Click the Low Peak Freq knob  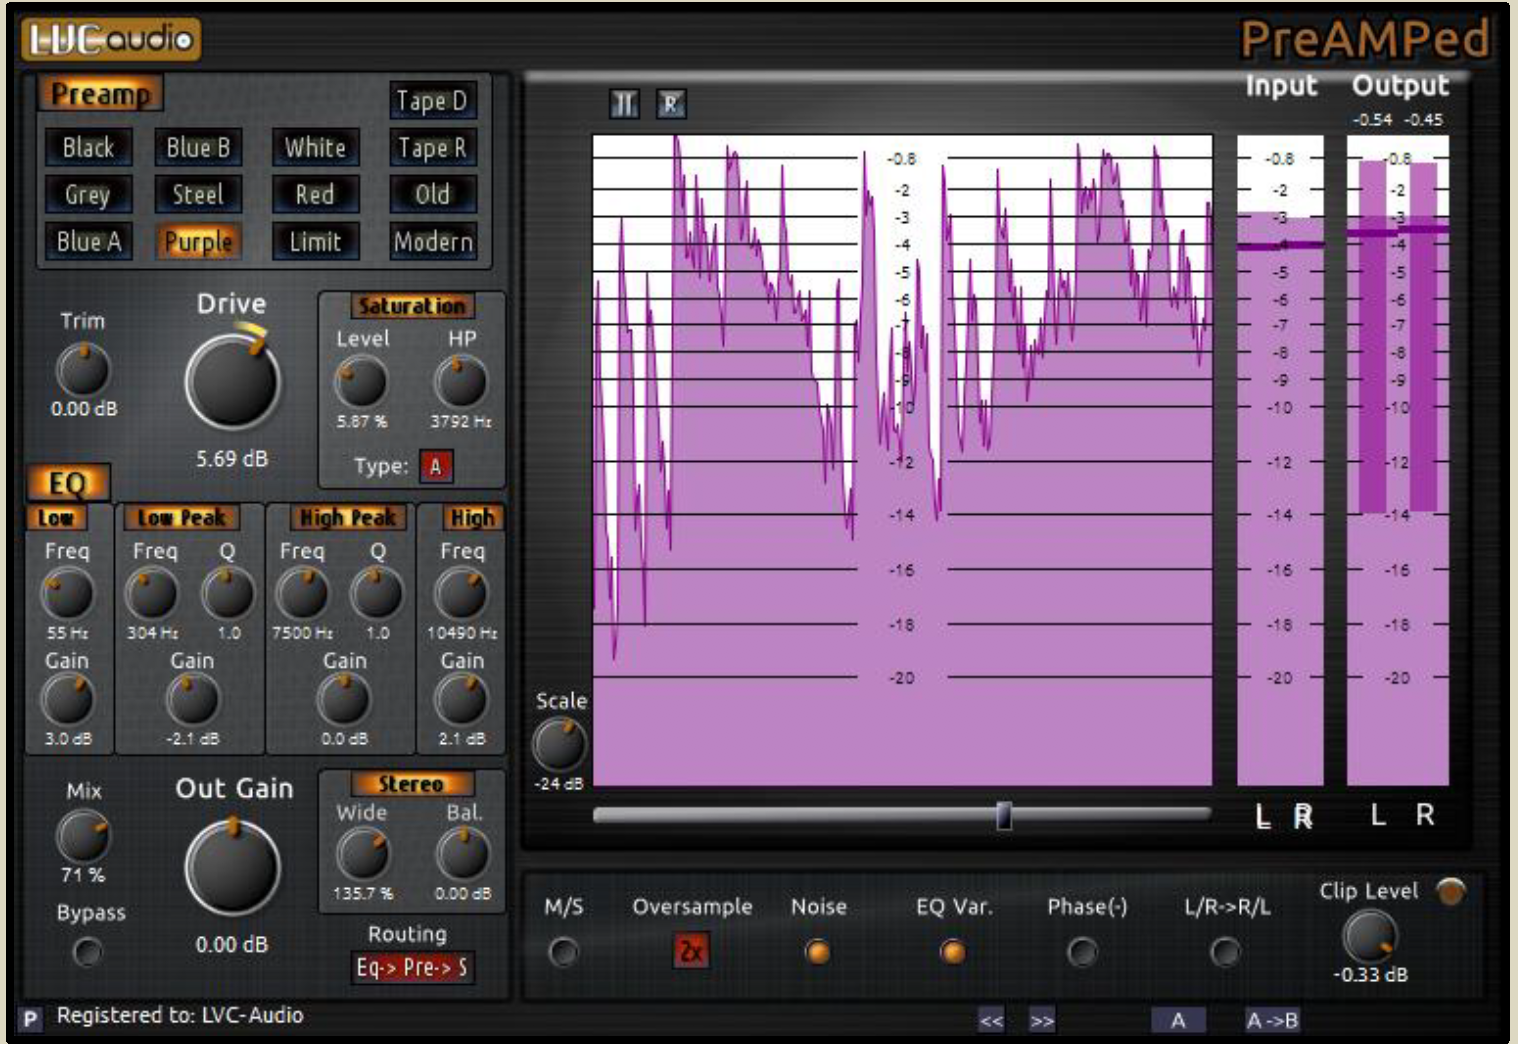pyautogui.click(x=152, y=594)
